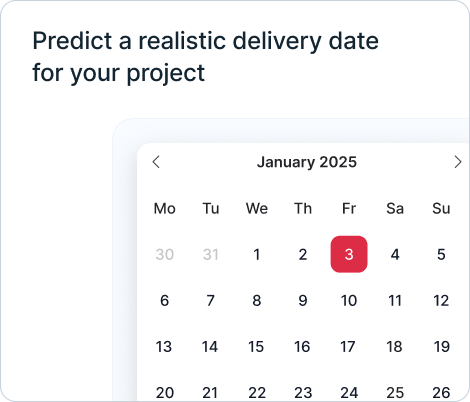Image resolution: width=470 pixels, height=402 pixels.
Task: Select Monday January 13
Action: tap(164, 347)
